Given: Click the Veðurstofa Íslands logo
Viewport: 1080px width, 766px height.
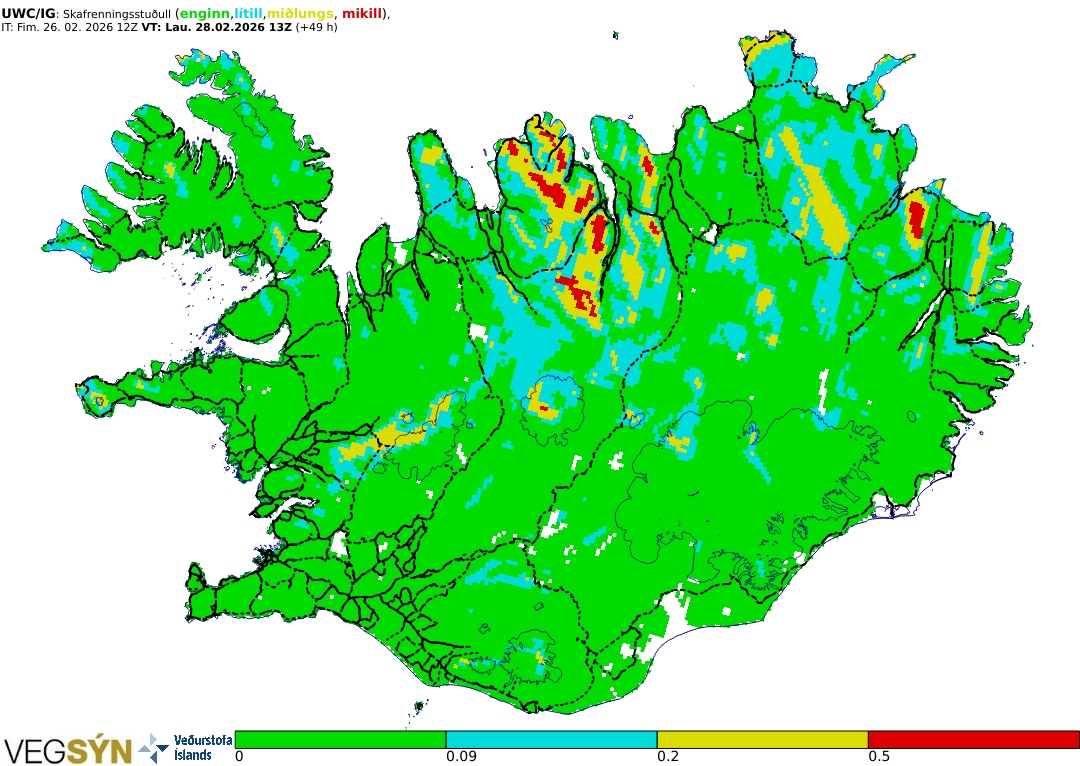Looking at the screenshot, I should click(x=185, y=748).
